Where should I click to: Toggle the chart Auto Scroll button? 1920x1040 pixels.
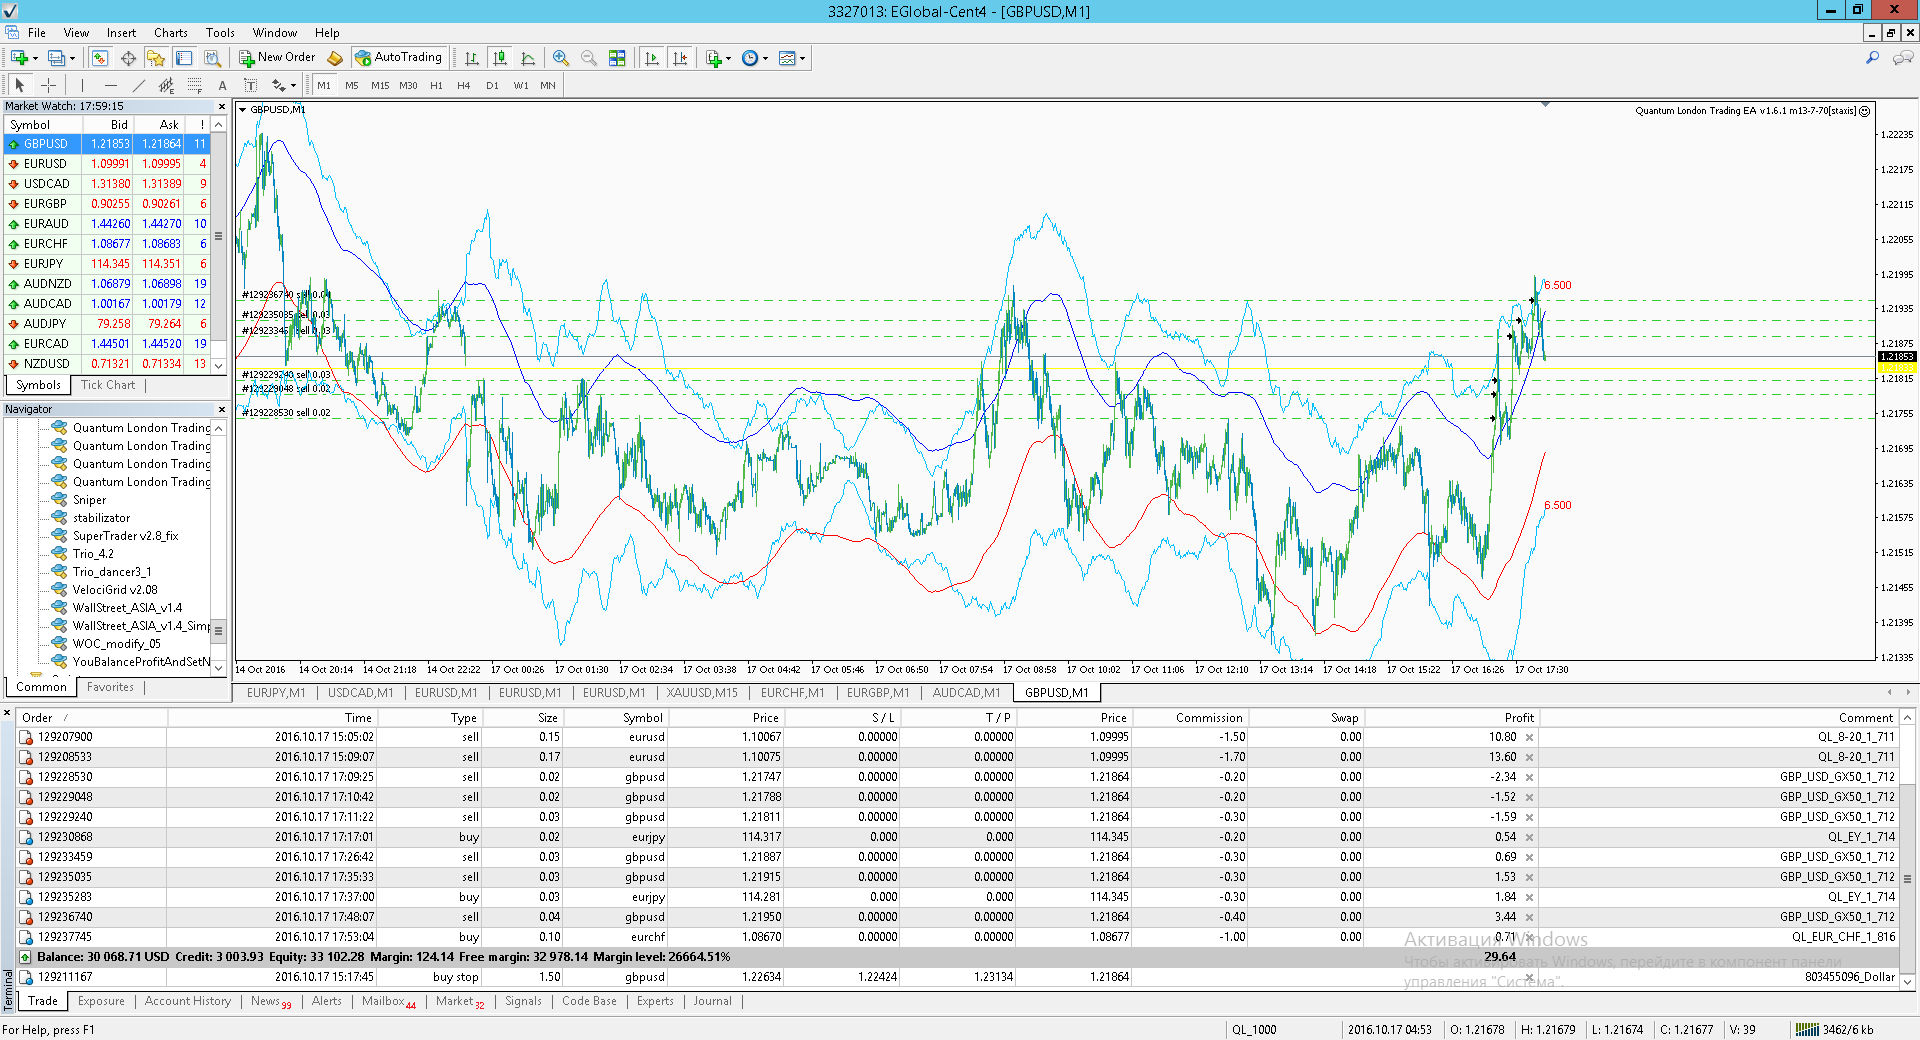click(652, 58)
